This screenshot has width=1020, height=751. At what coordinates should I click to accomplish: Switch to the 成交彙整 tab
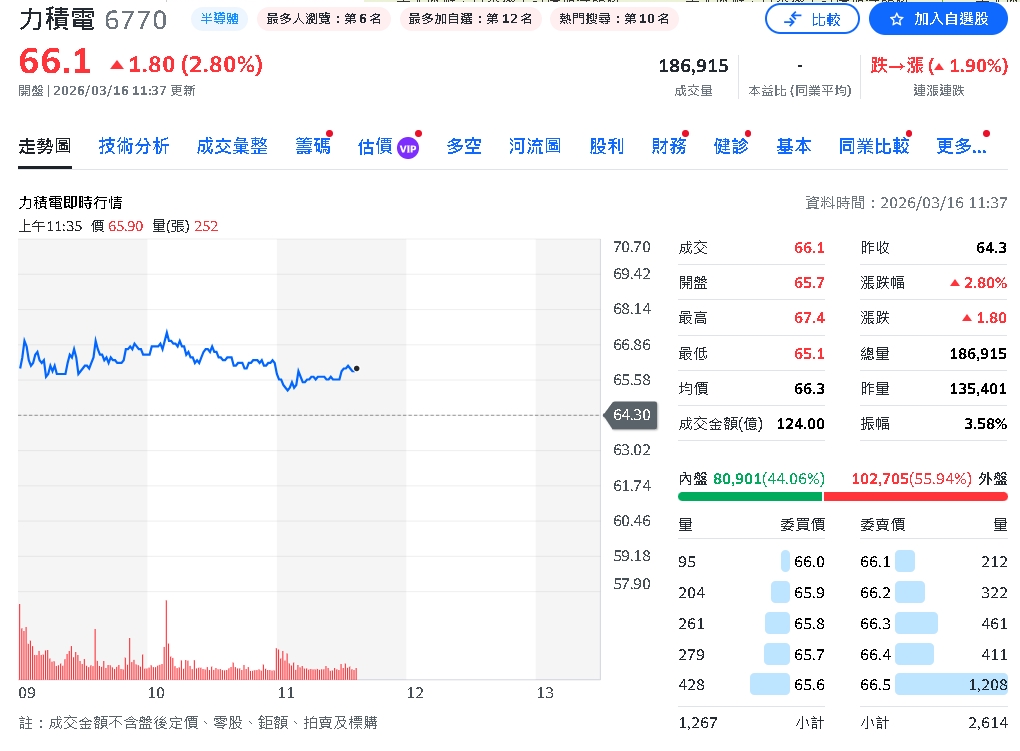(x=232, y=146)
